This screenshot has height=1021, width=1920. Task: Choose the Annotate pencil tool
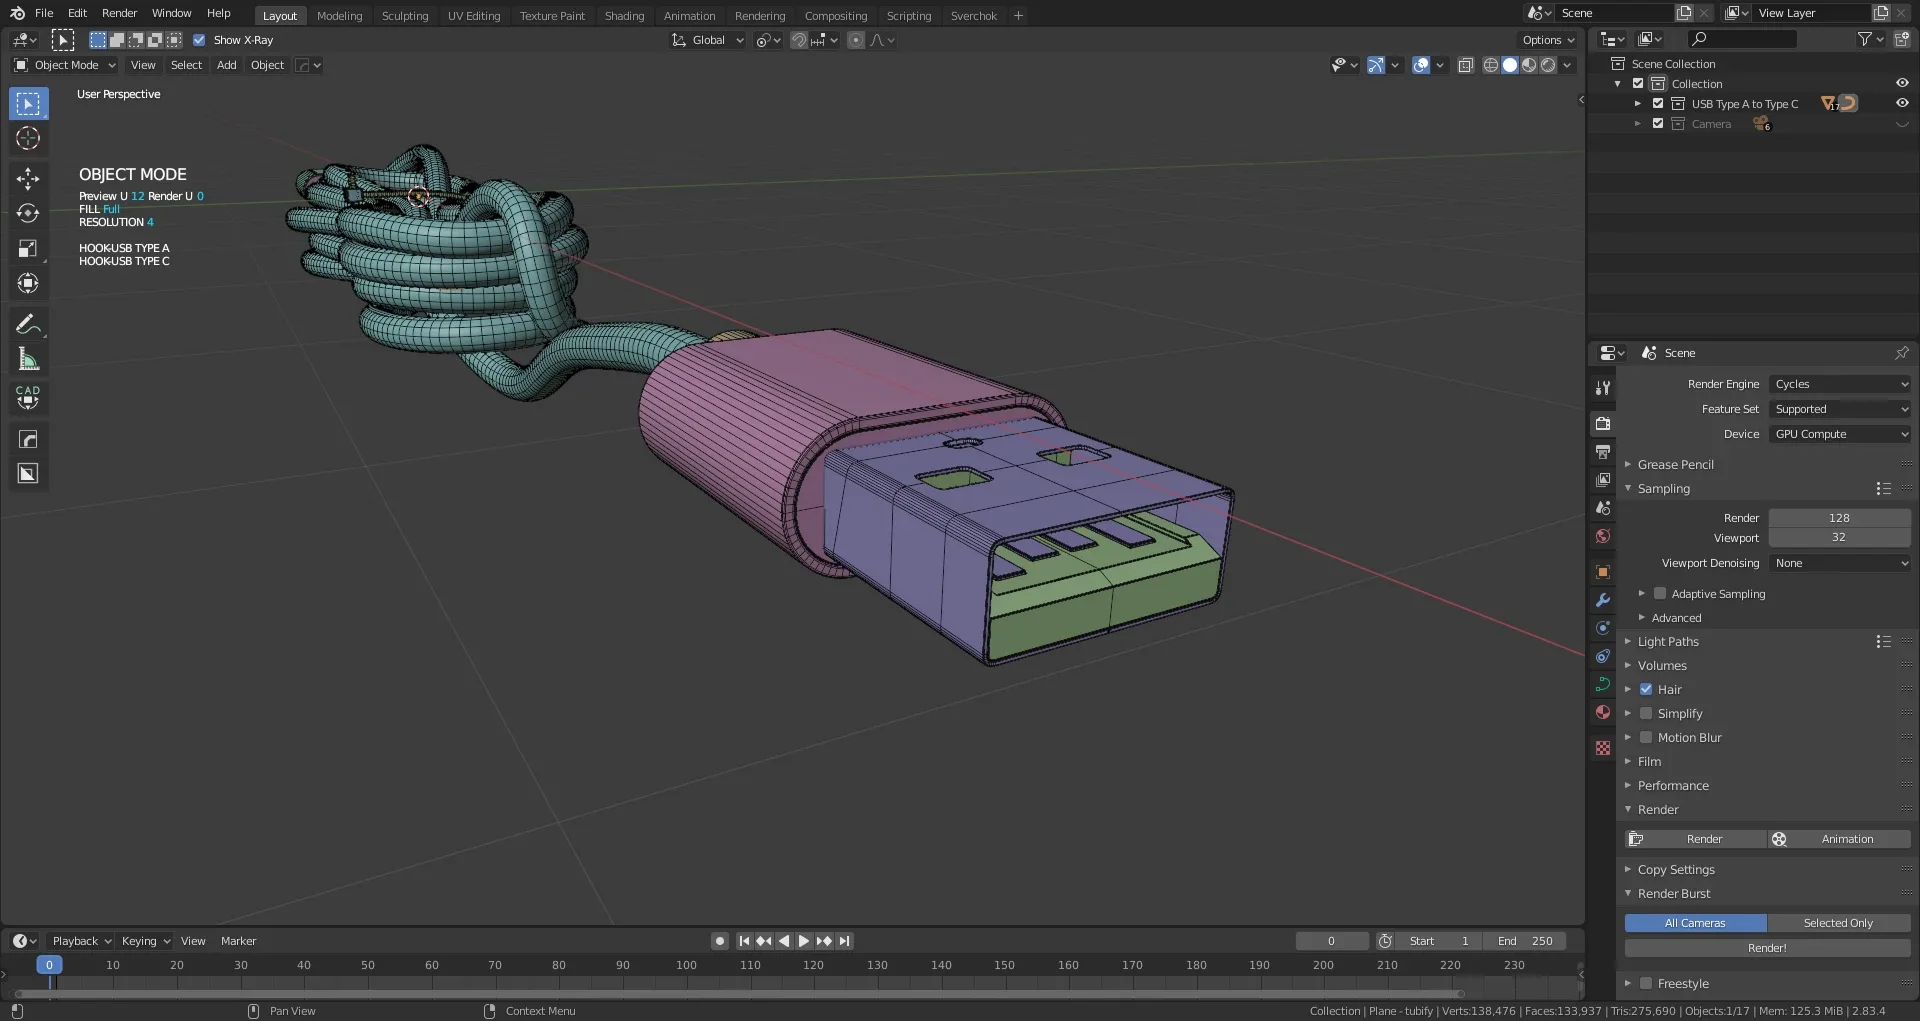(x=28, y=324)
